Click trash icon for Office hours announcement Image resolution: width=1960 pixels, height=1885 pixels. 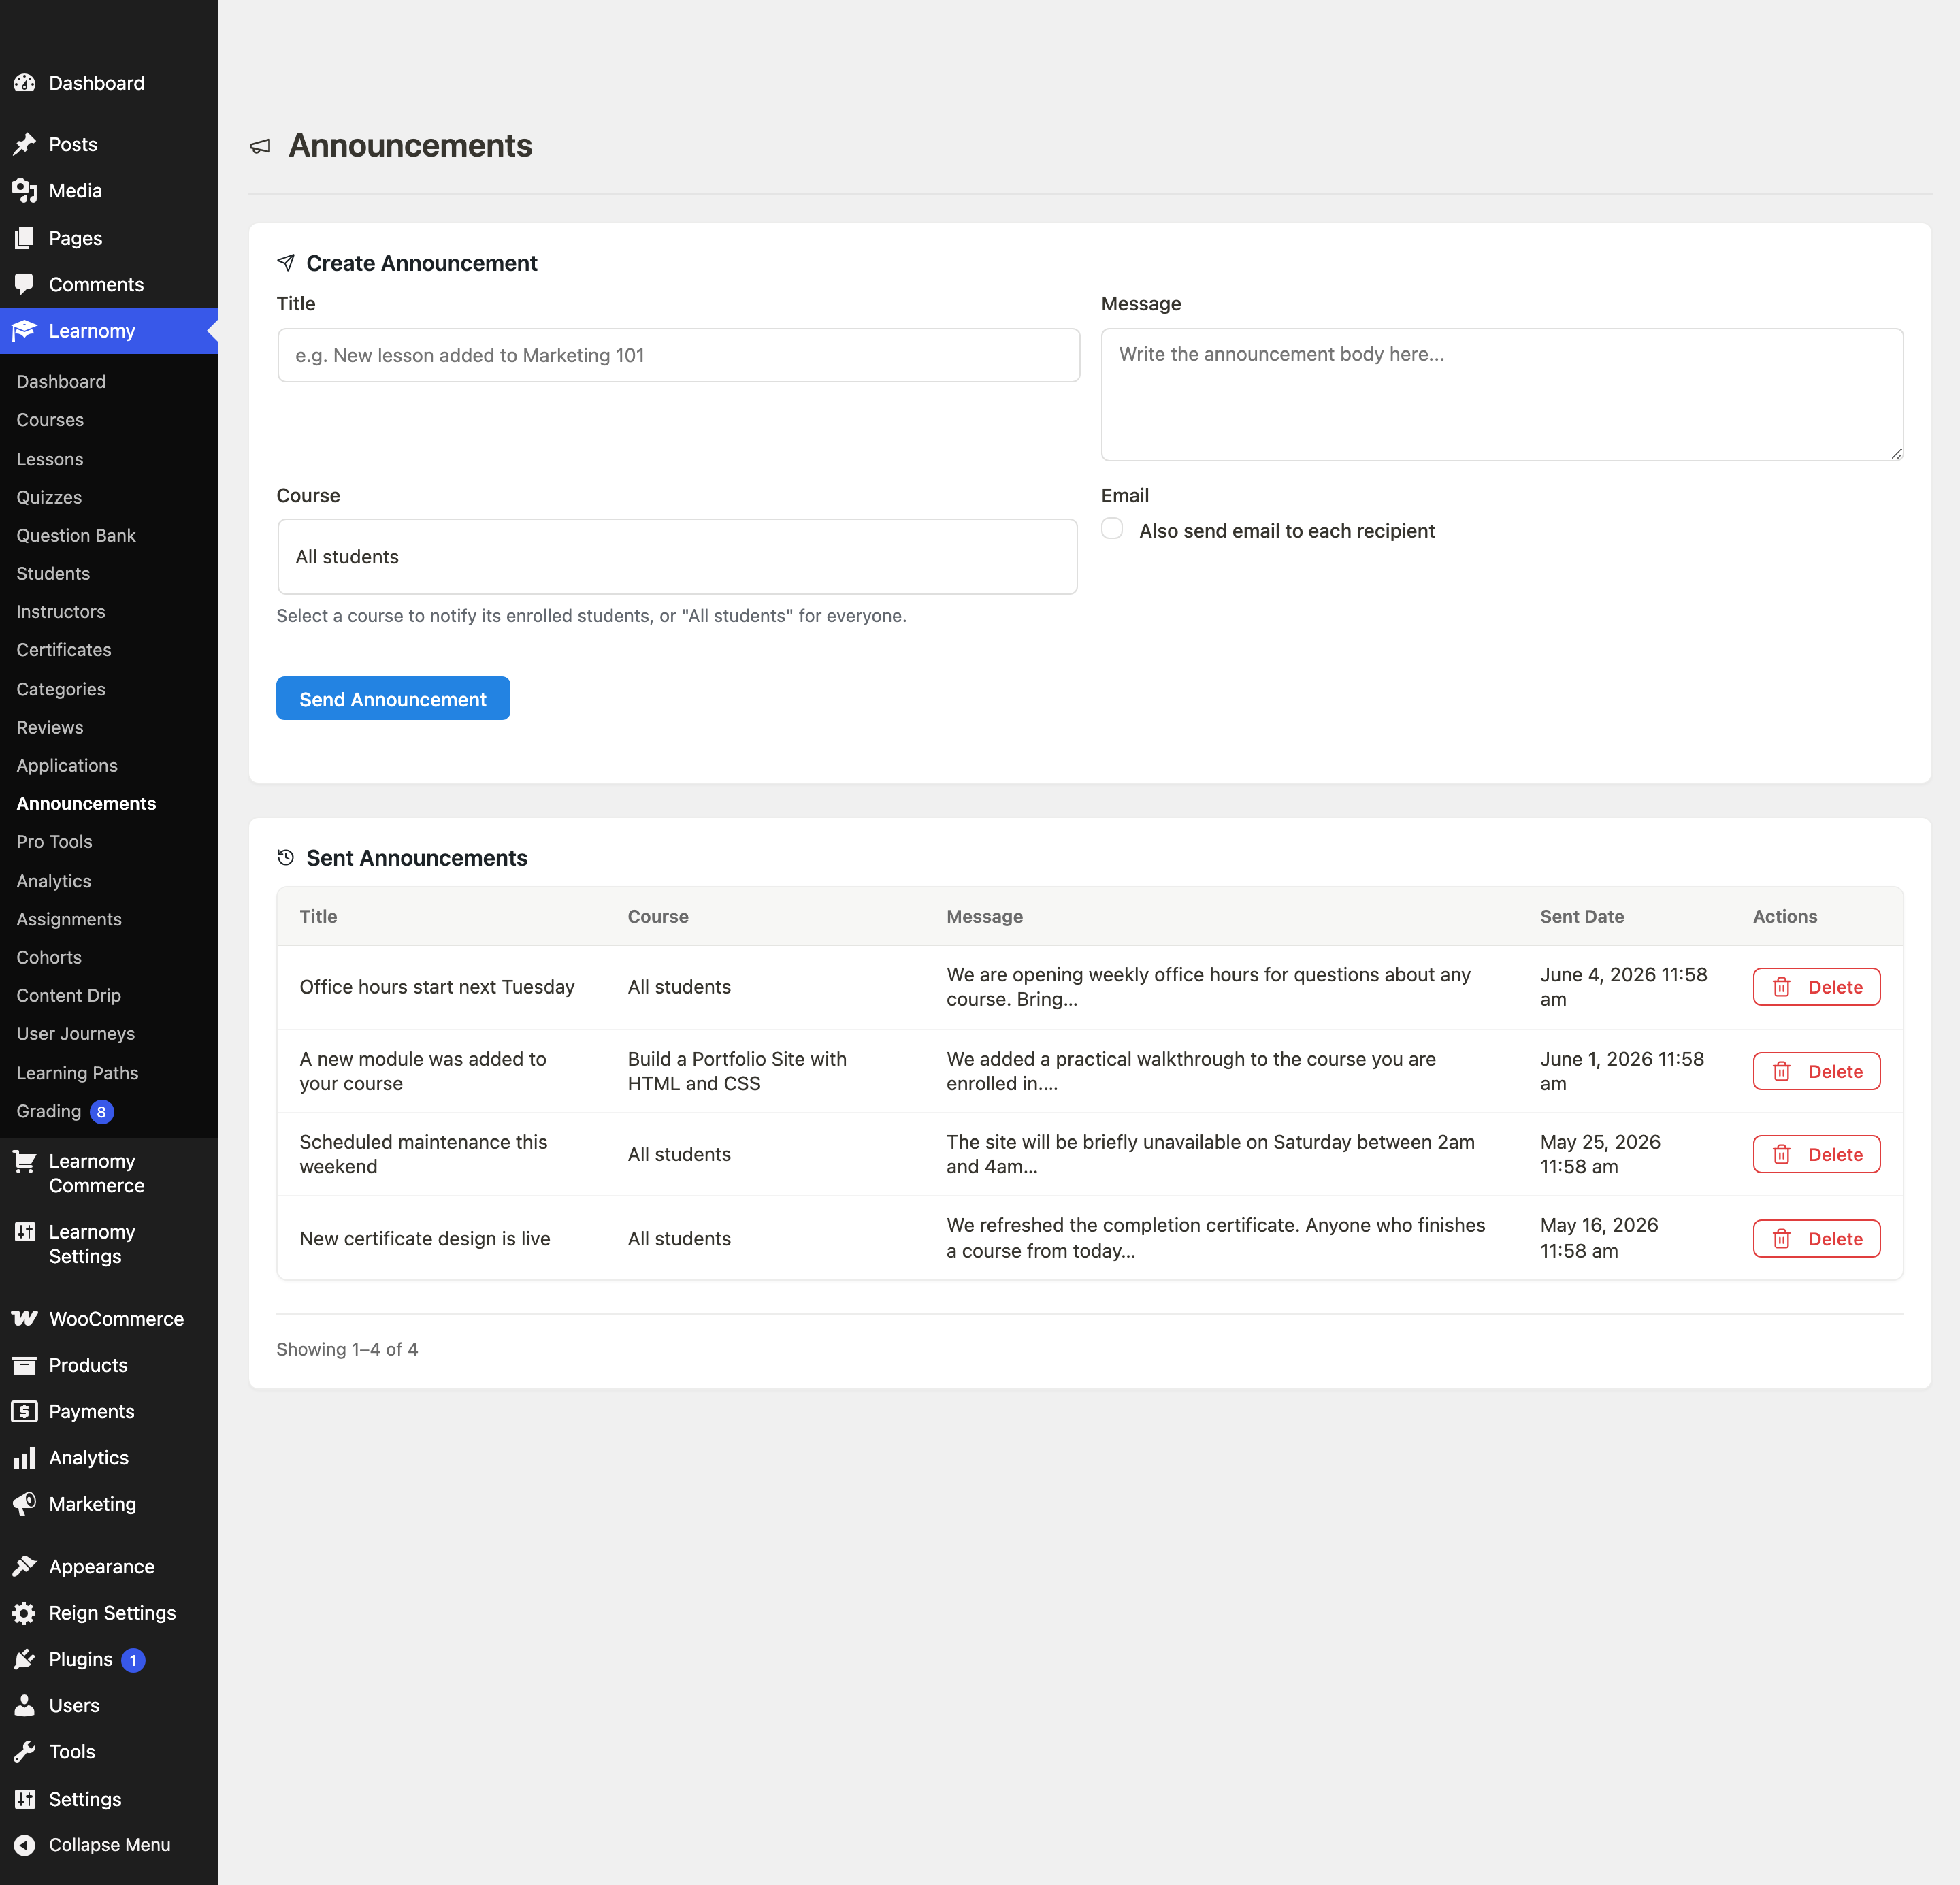(1781, 987)
